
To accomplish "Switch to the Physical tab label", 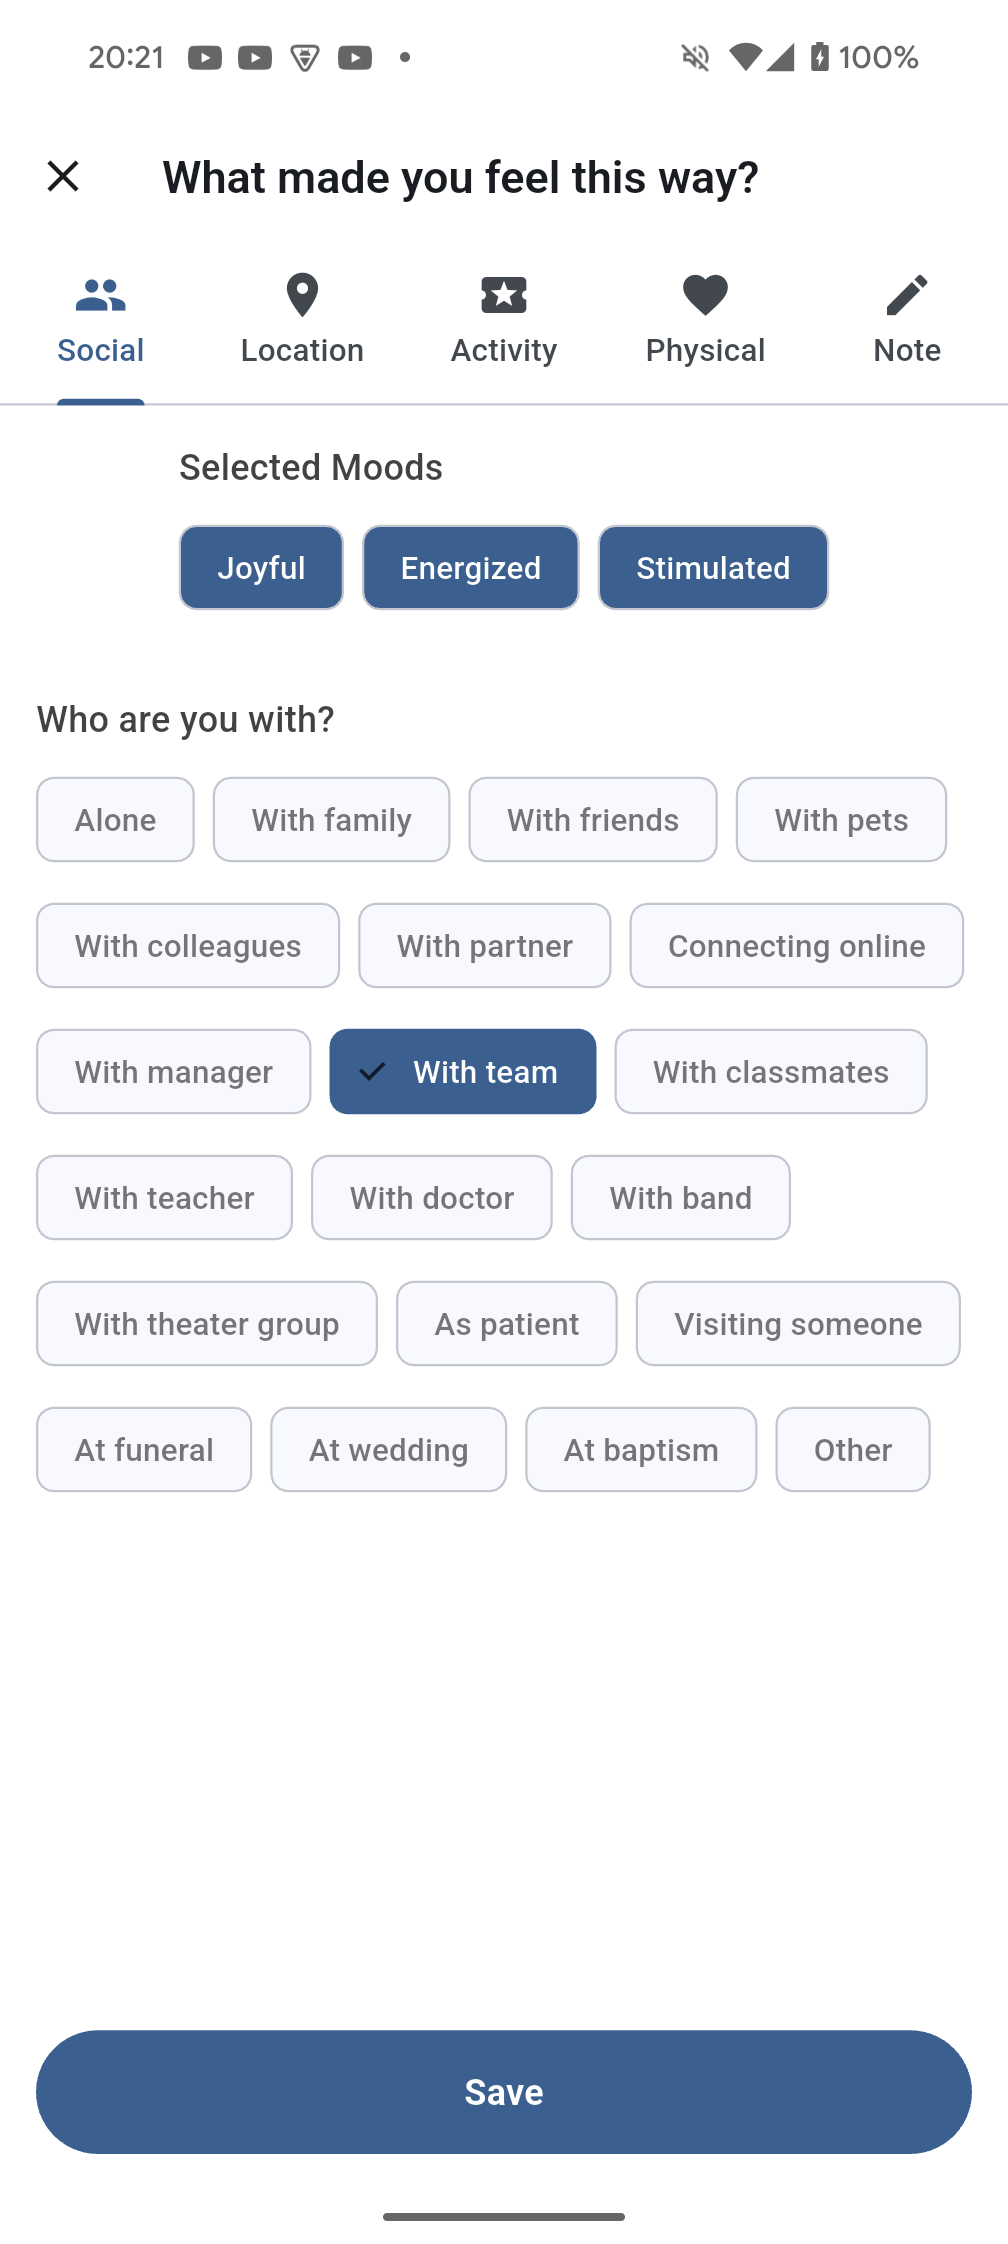I will tap(706, 350).
